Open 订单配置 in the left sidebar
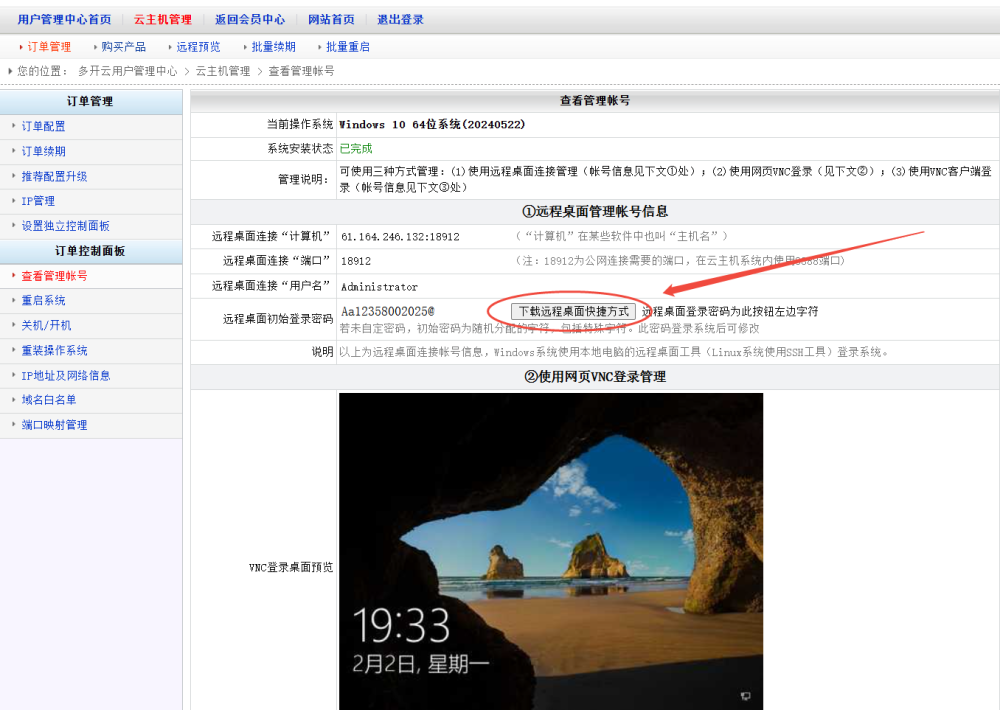1000x710 pixels. (44, 126)
